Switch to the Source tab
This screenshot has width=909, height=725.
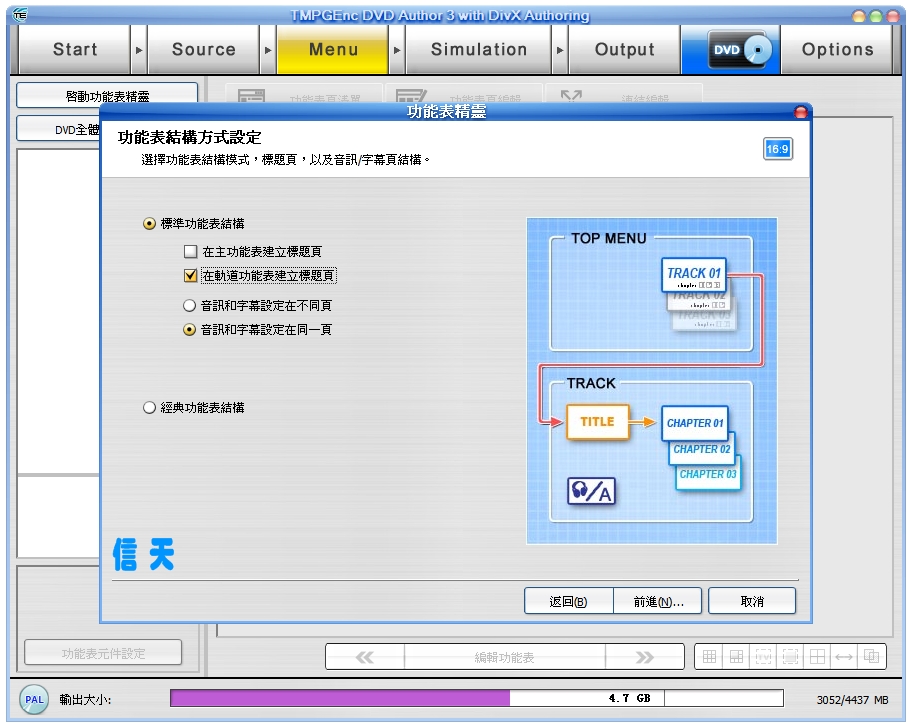point(204,50)
